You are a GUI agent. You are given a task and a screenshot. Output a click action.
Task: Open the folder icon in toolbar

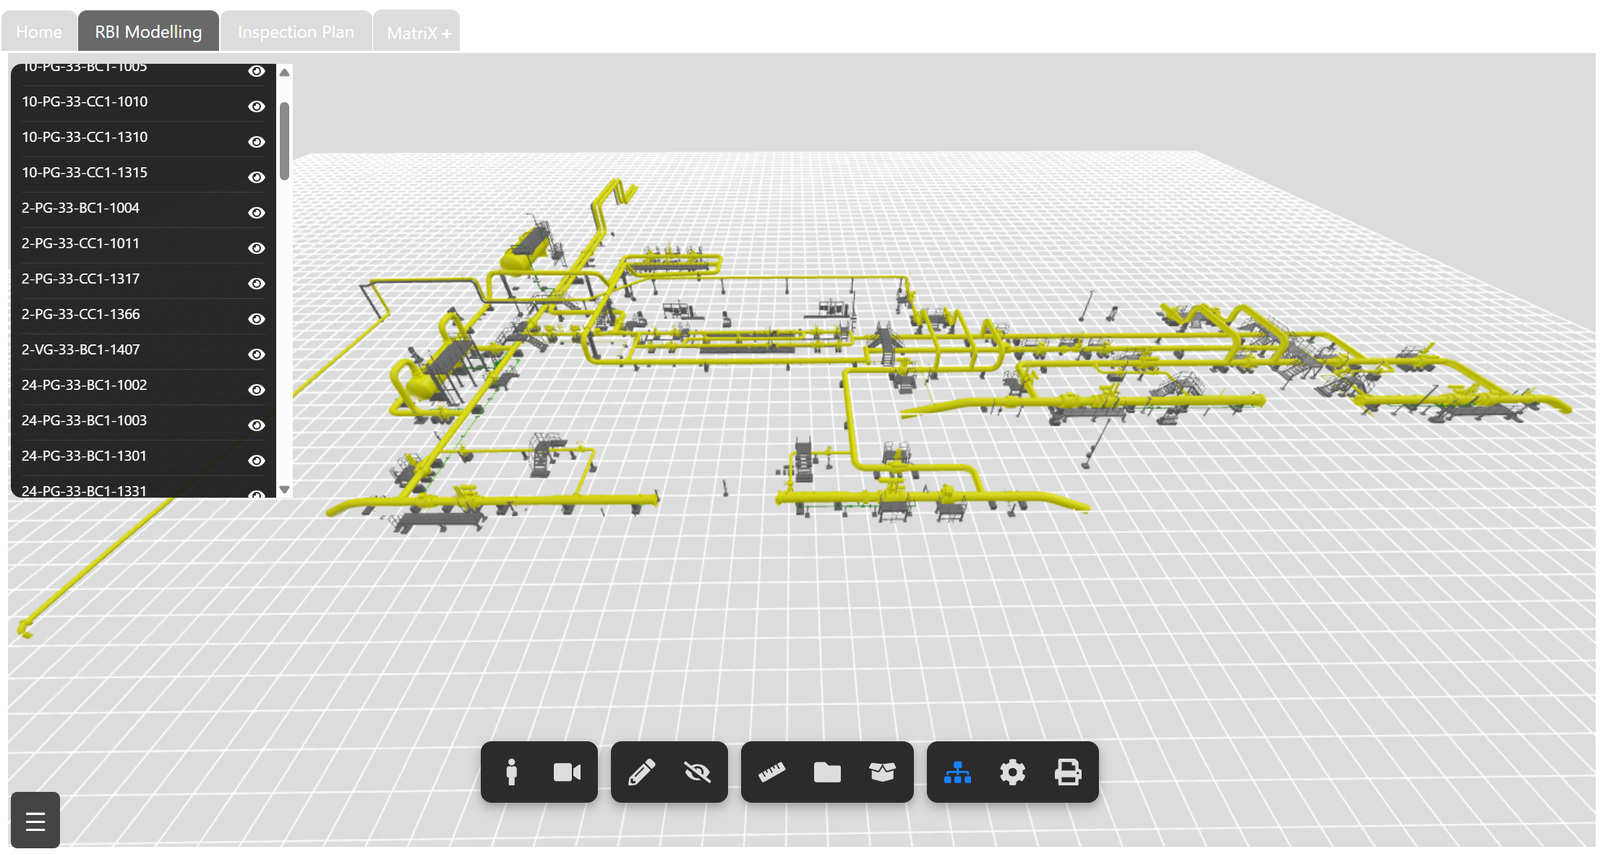click(827, 772)
